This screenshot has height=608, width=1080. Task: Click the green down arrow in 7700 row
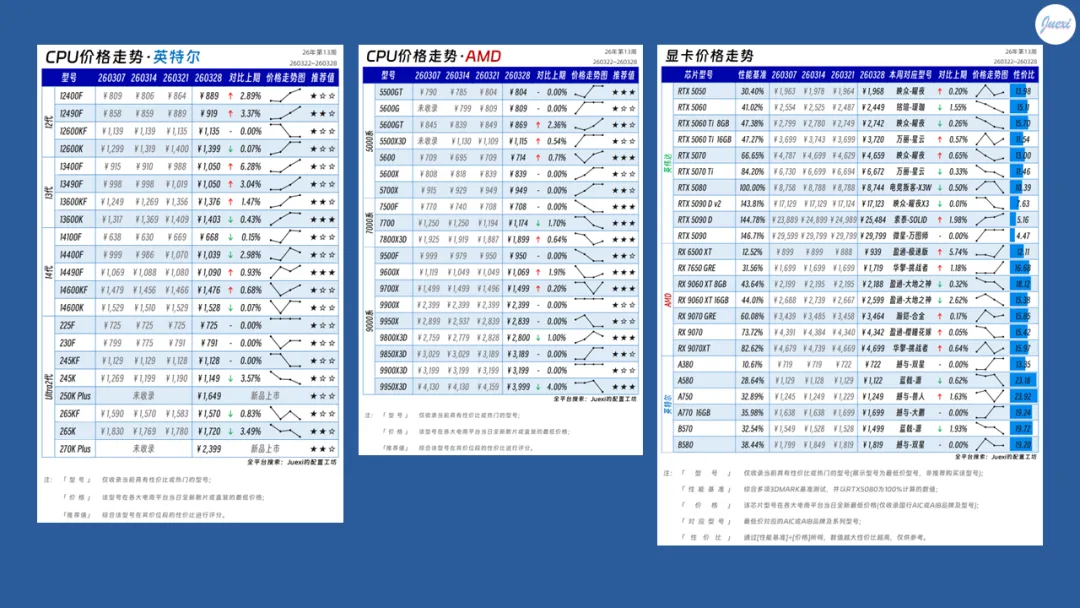tap(538, 223)
